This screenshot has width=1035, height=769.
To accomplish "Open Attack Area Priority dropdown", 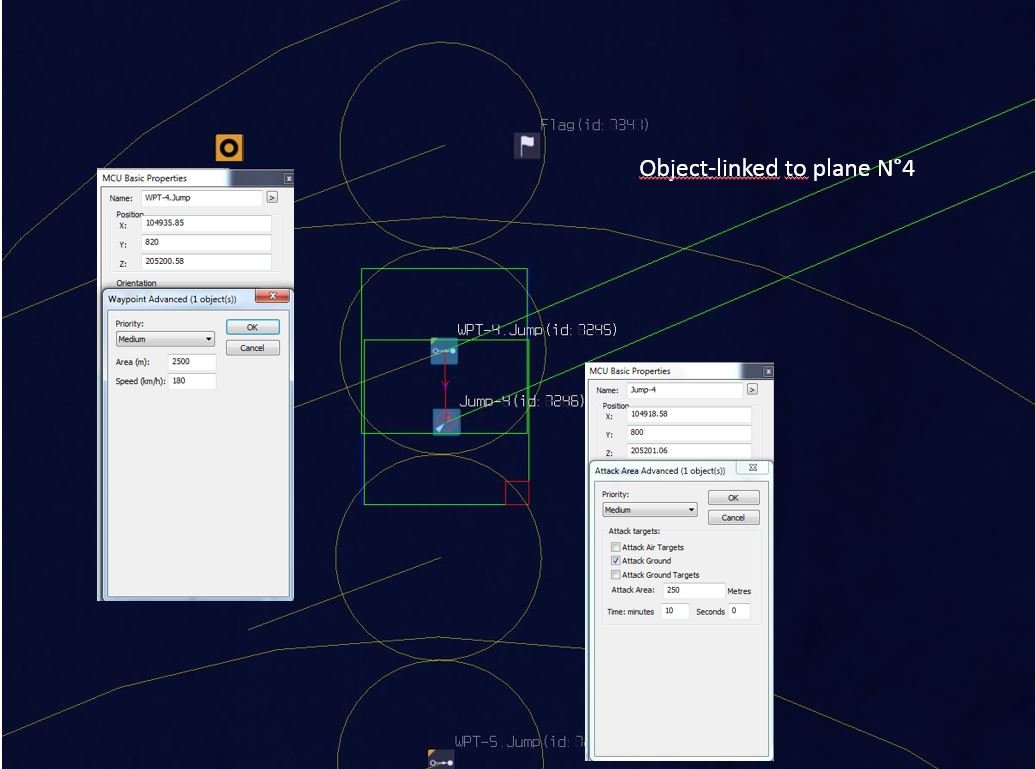I will (650, 510).
